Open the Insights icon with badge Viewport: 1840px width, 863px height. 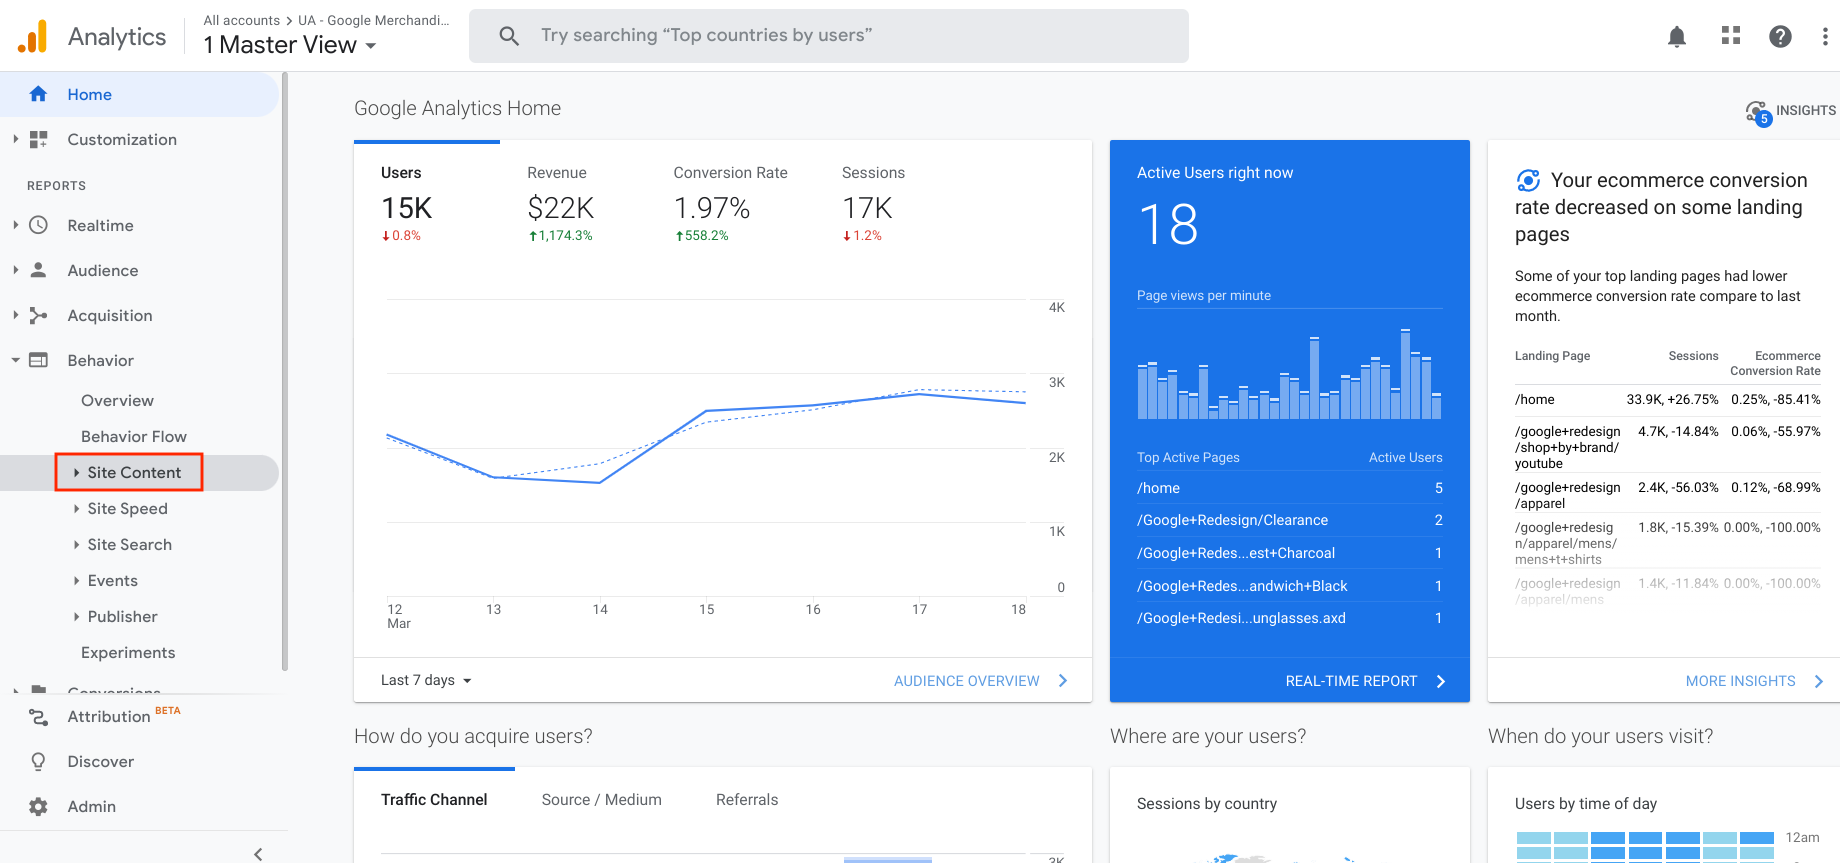point(1758,113)
